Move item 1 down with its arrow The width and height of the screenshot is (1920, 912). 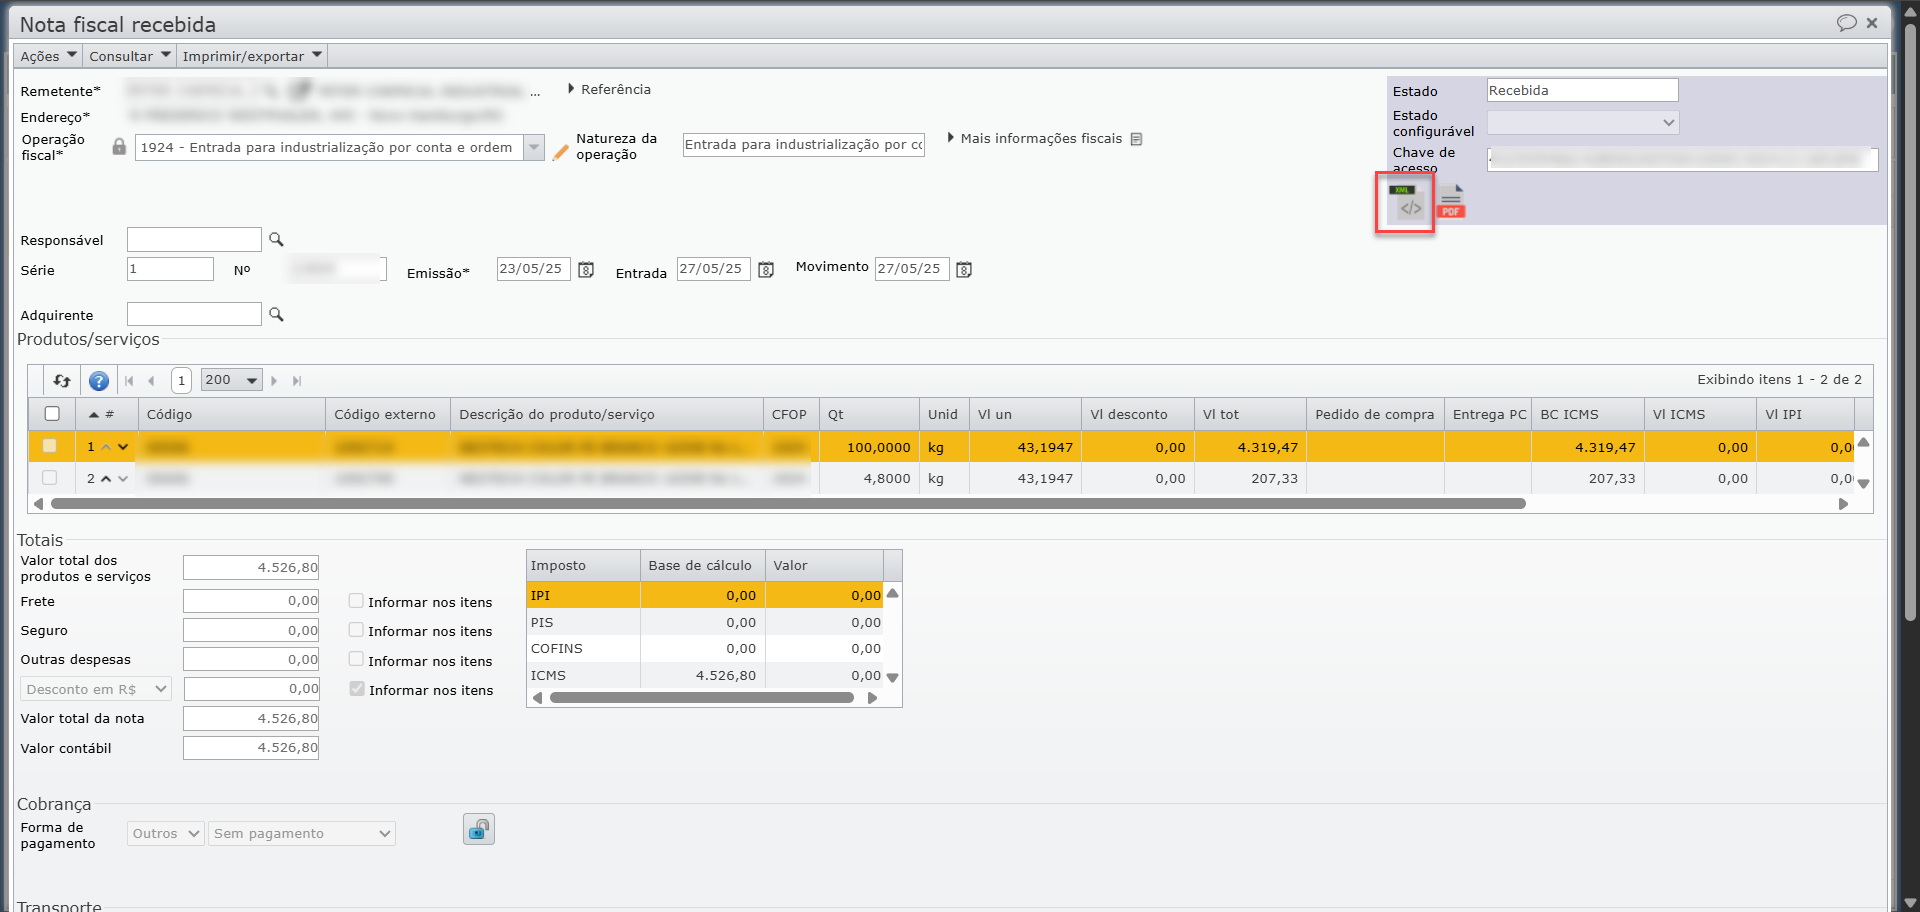tap(123, 447)
